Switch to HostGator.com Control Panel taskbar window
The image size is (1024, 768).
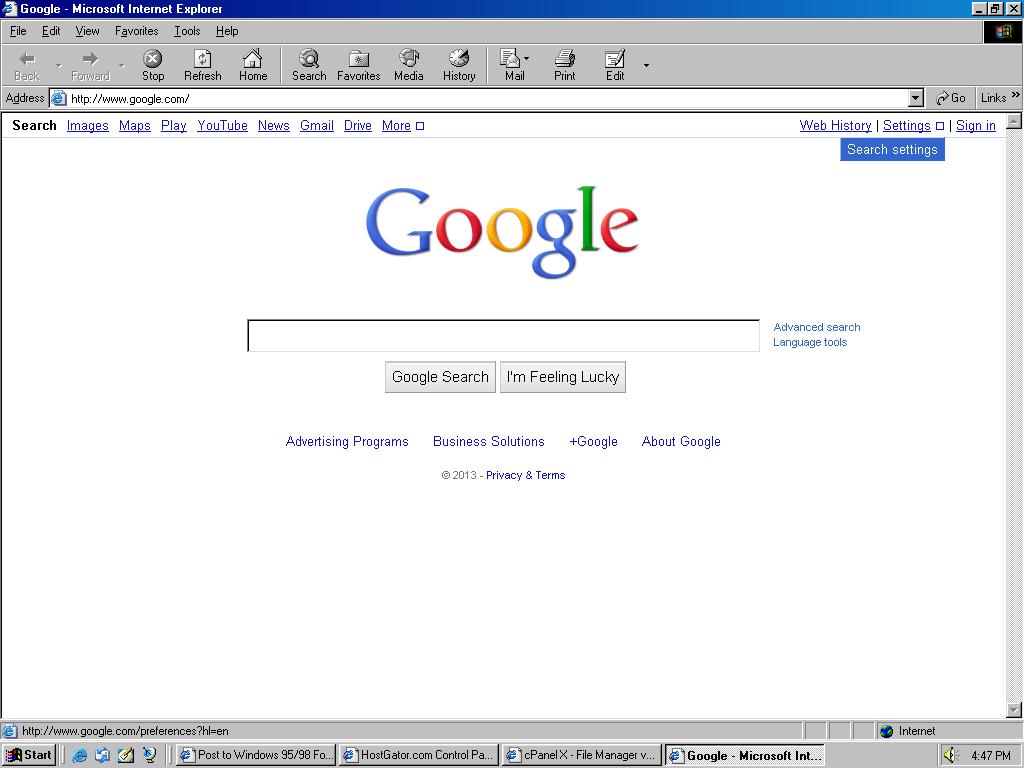[419, 756]
